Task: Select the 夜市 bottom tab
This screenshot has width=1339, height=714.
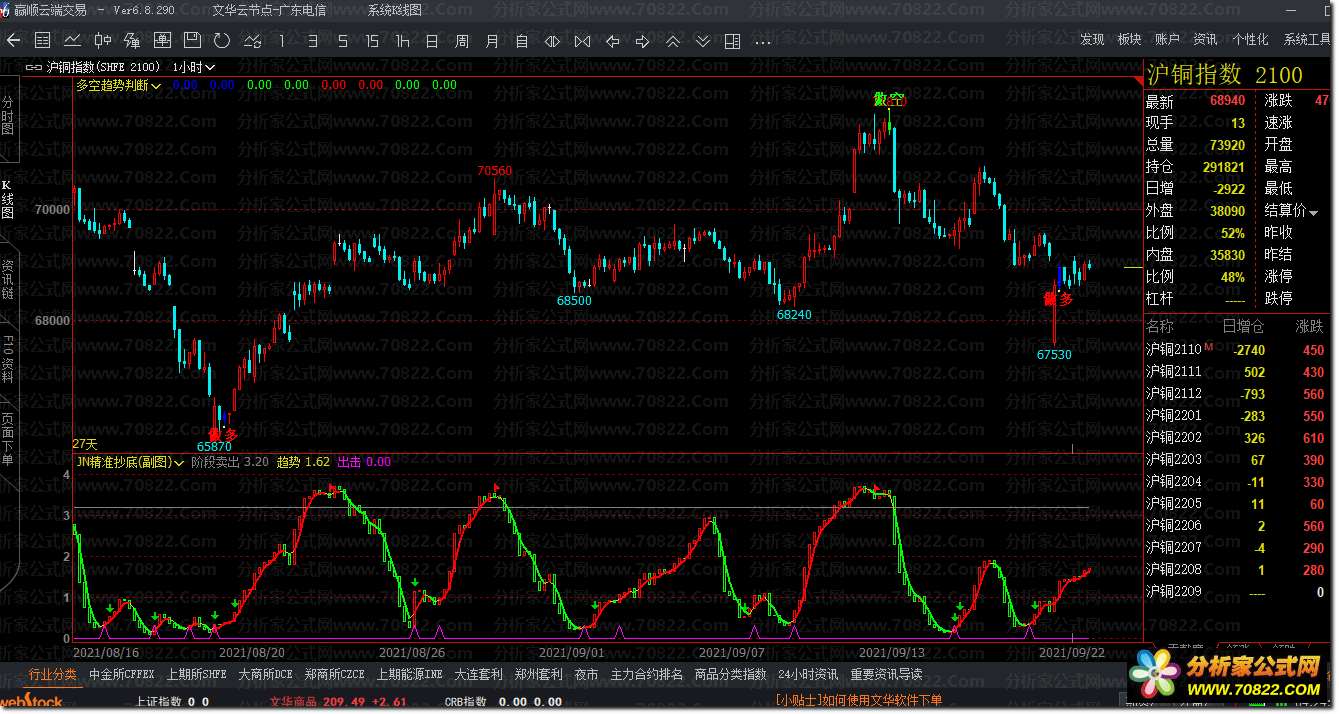Action: [x=586, y=674]
